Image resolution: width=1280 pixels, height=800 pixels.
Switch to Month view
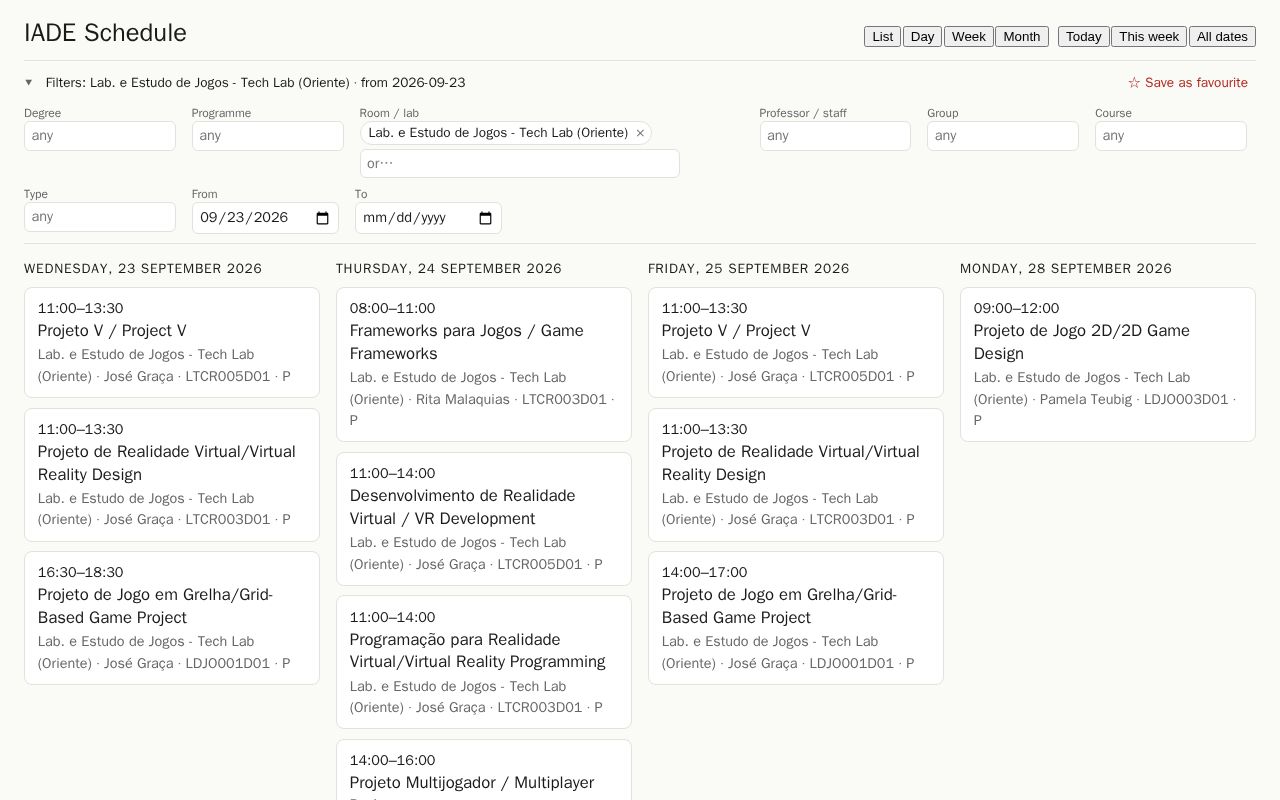[x=1021, y=36]
